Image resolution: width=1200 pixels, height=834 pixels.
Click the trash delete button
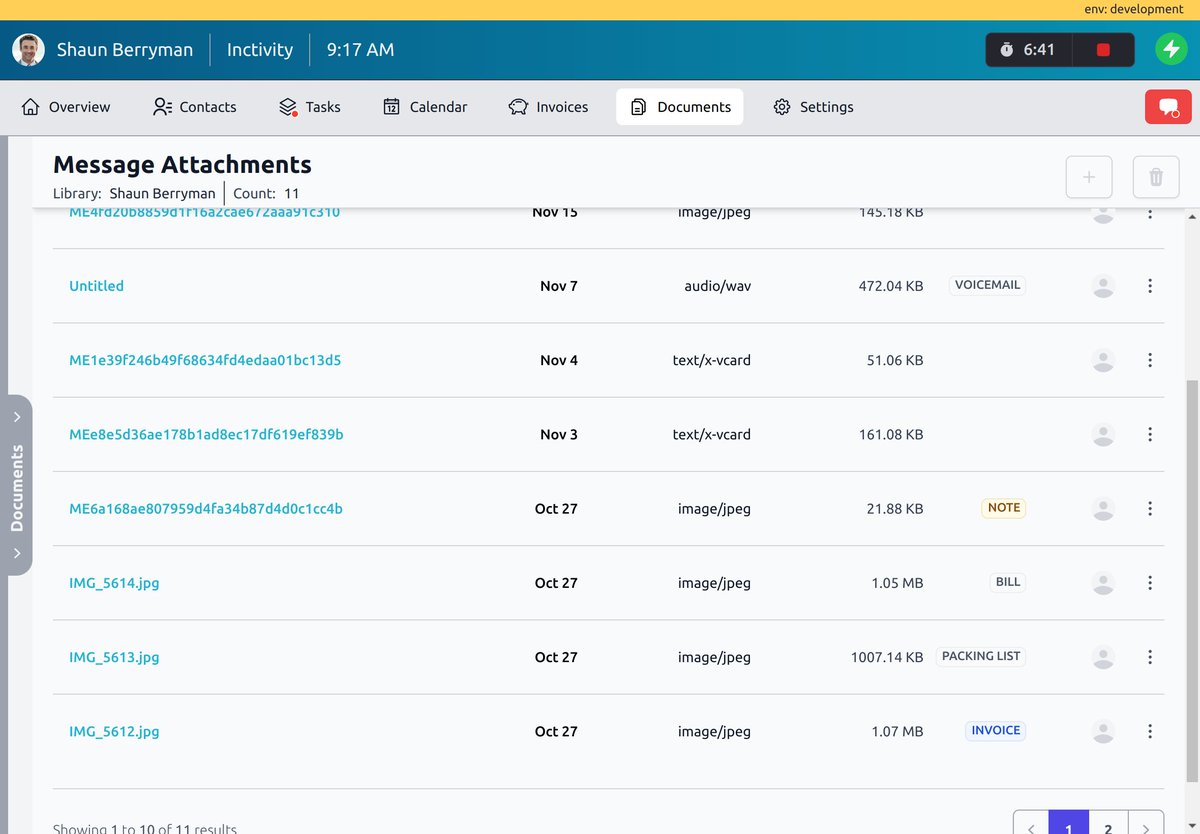[x=1156, y=177]
